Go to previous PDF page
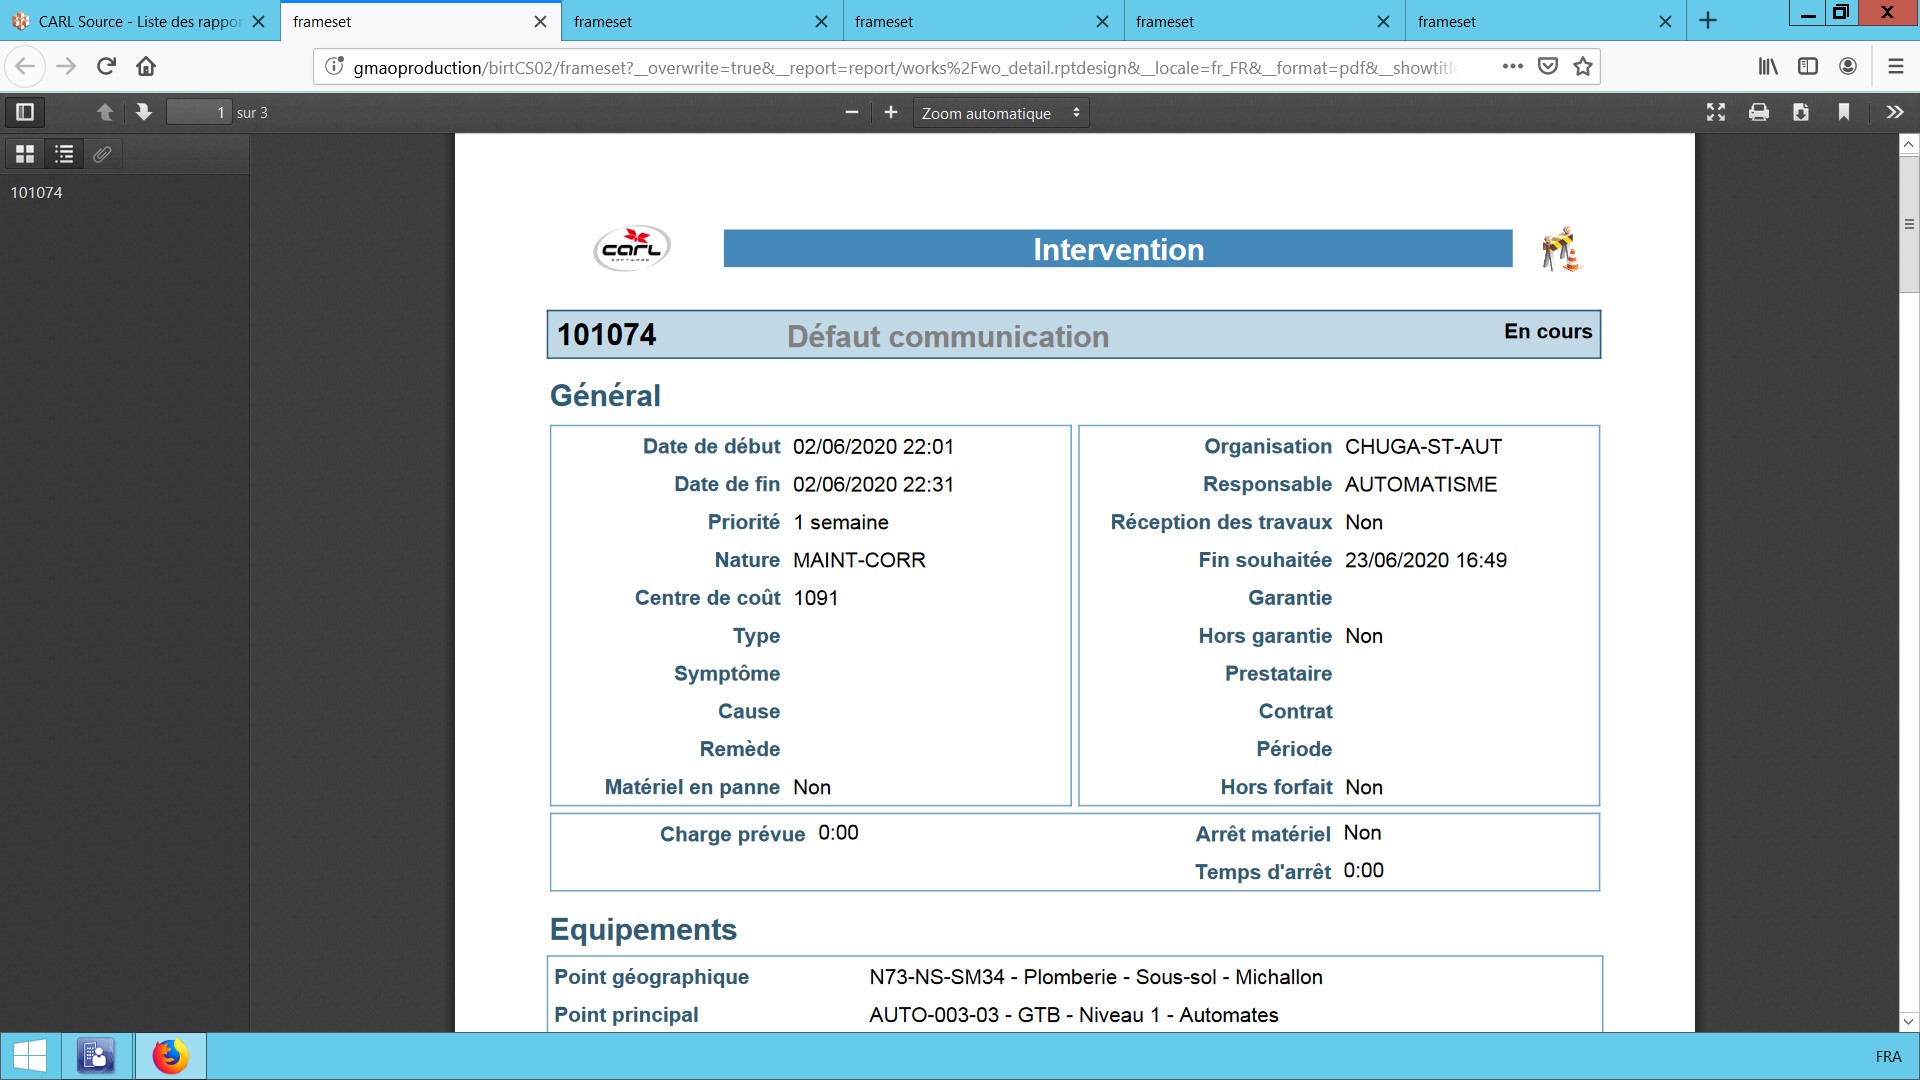The height and width of the screenshot is (1080, 1920). point(105,112)
